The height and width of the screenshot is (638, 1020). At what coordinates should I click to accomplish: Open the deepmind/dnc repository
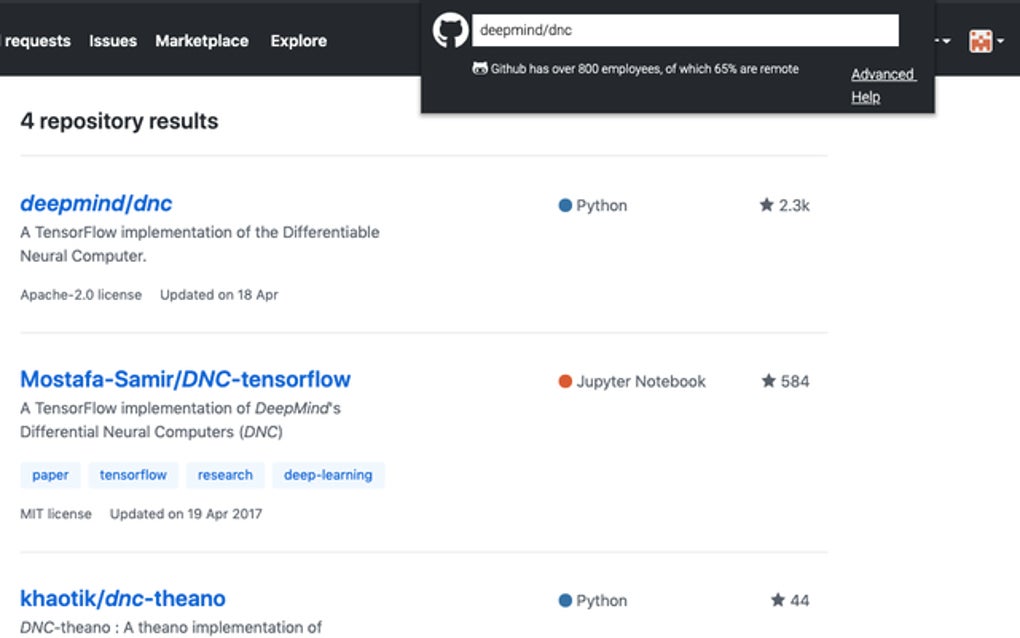[95, 203]
